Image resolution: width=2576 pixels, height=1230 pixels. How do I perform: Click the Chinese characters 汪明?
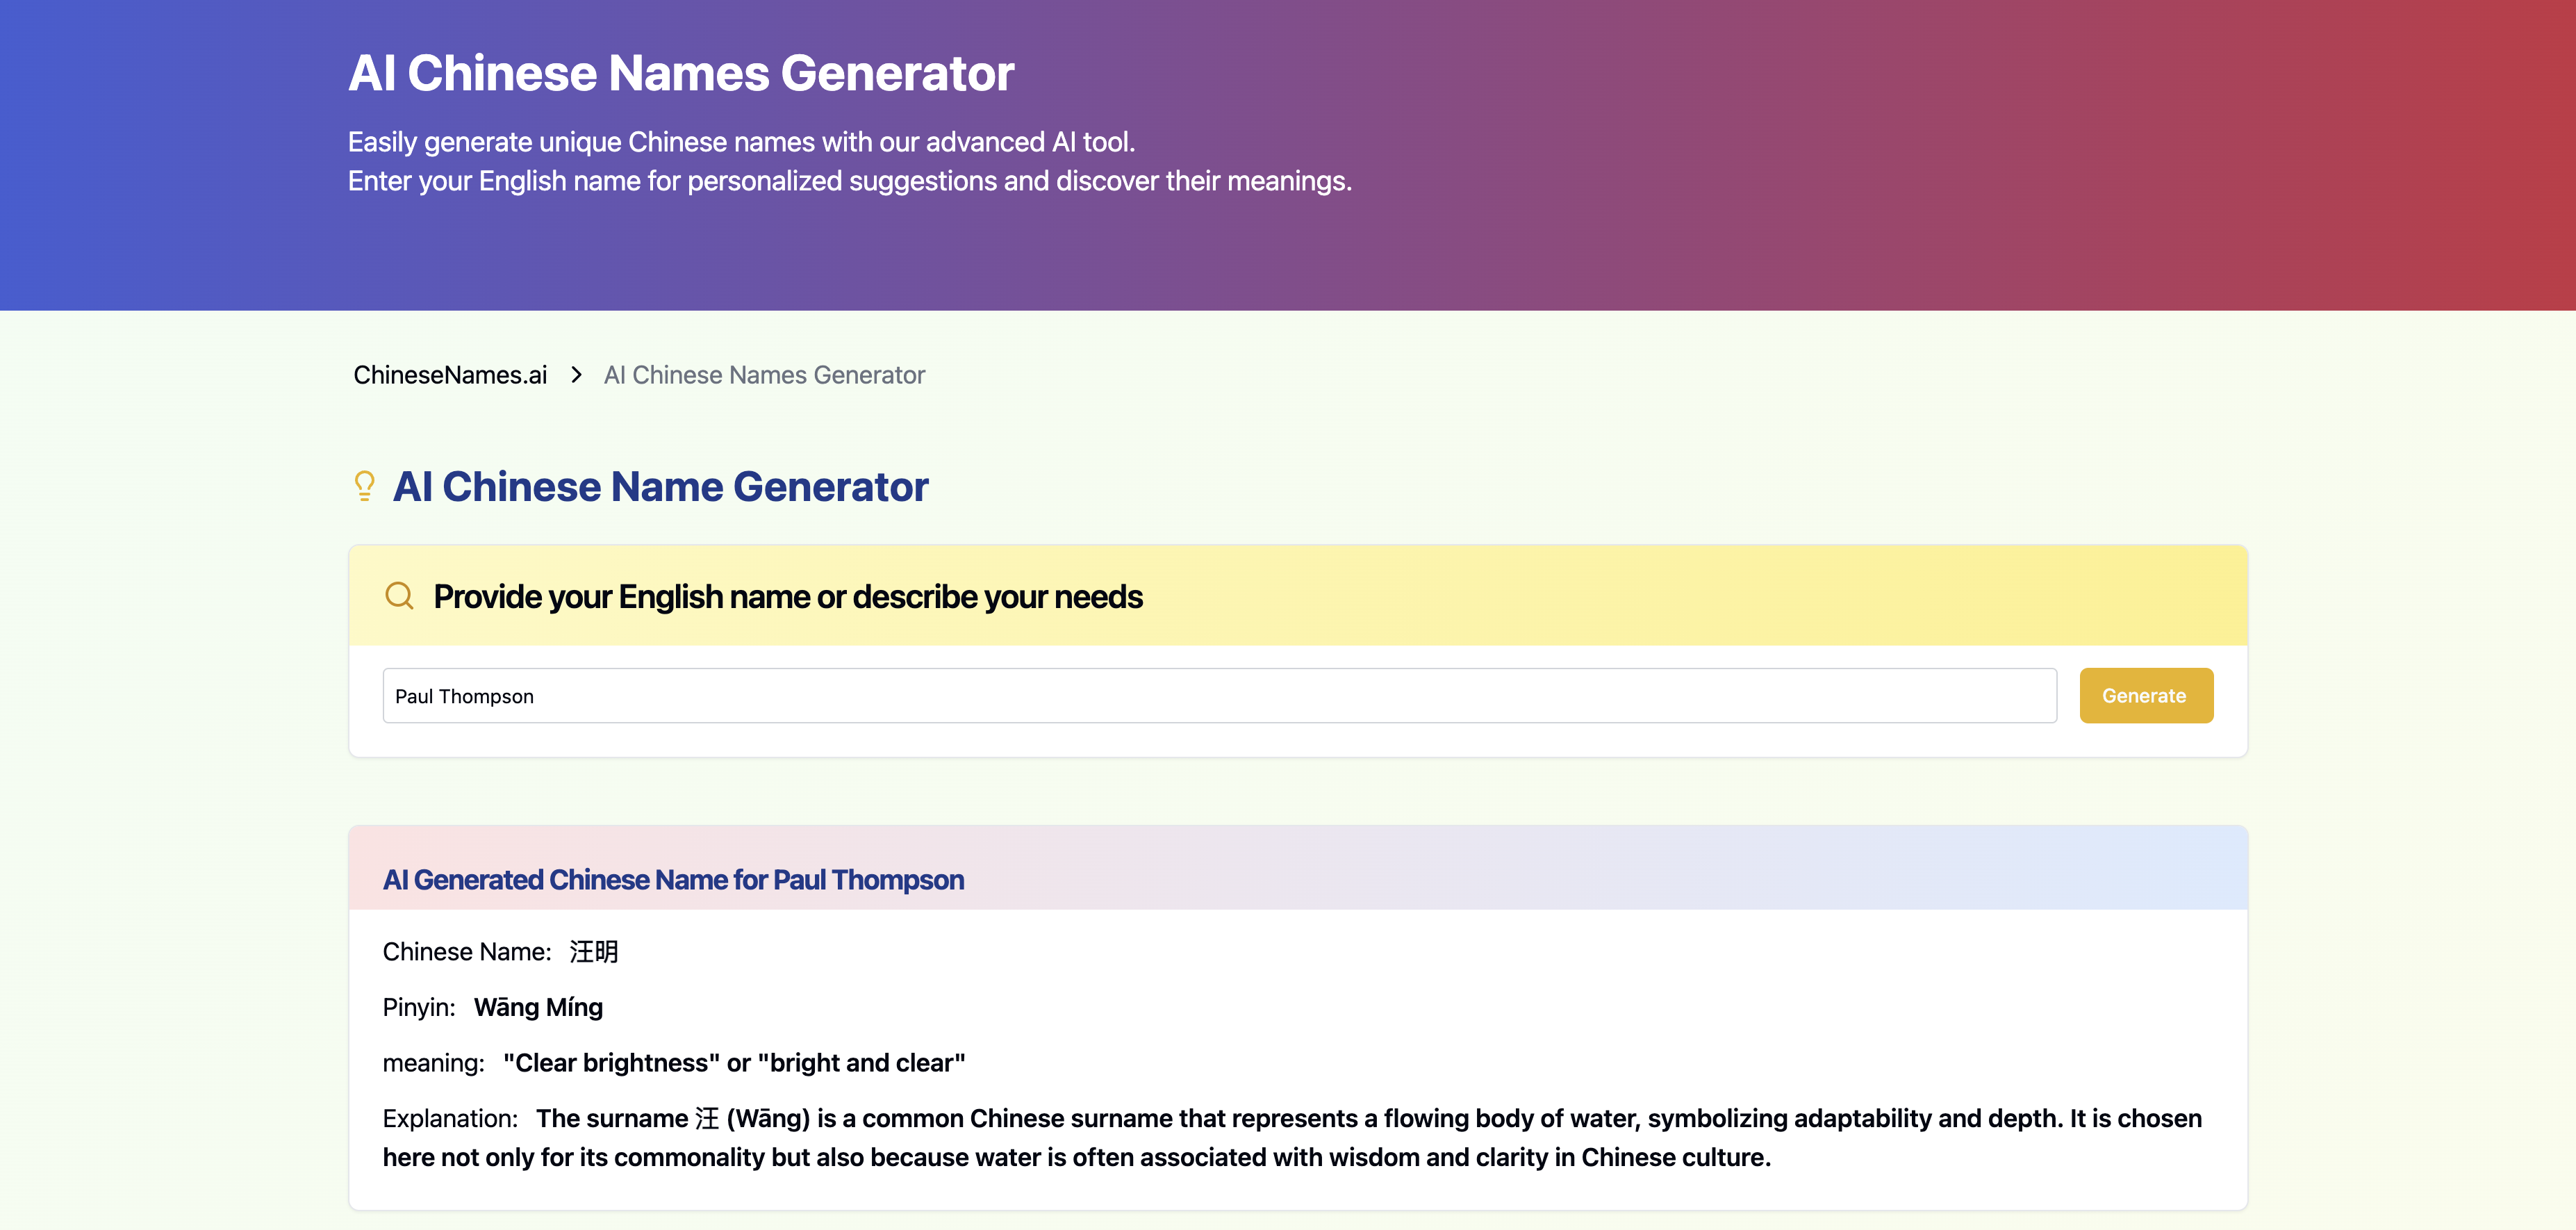pyautogui.click(x=594, y=952)
